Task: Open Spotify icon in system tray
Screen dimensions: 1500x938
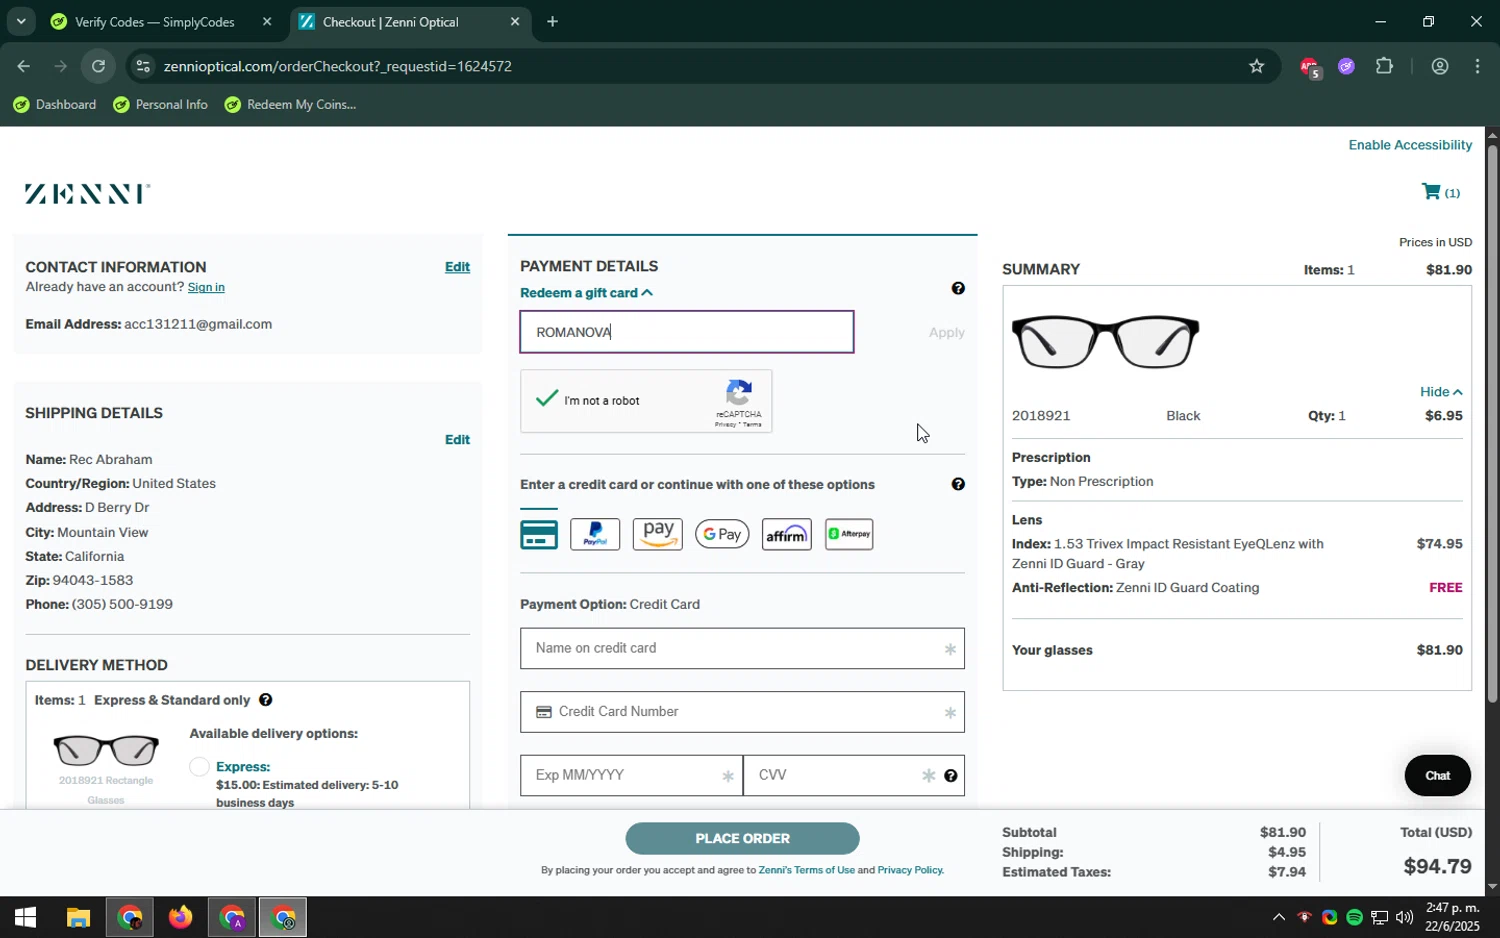Action: (x=1354, y=917)
